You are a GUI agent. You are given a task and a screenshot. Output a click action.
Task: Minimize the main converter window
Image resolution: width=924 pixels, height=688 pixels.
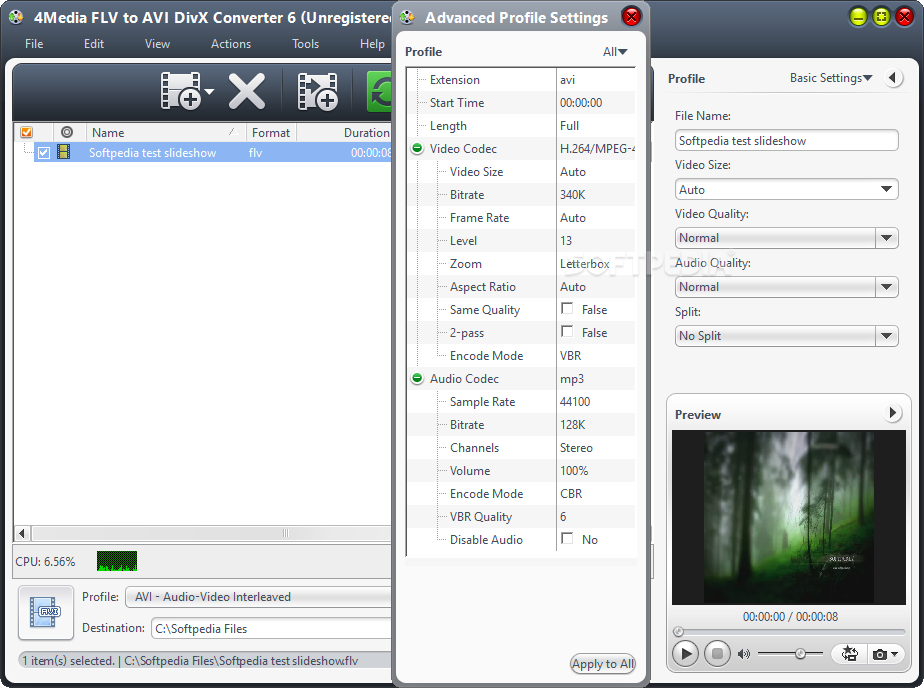[x=858, y=16]
